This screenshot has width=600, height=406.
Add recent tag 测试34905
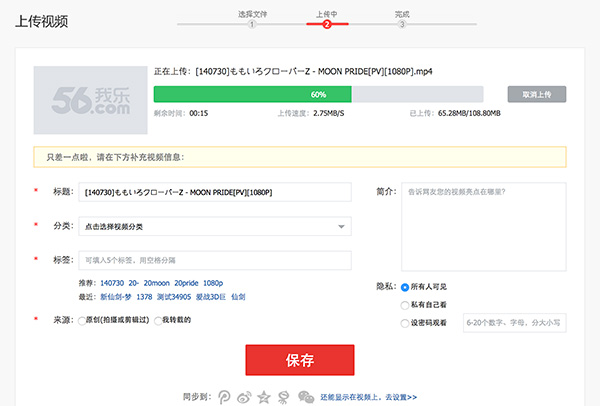point(174,297)
